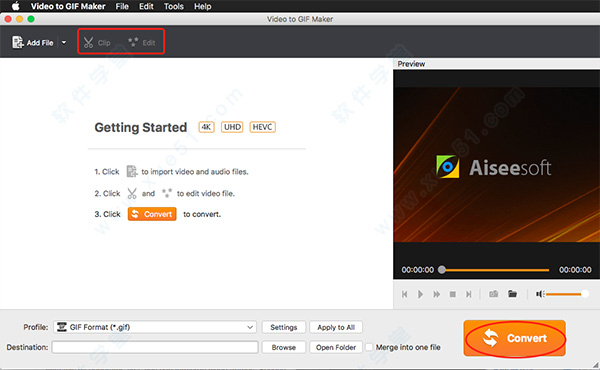600x370 pixels.
Task: Open the snapshot folder icon
Action: pyautogui.click(x=512, y=293)
